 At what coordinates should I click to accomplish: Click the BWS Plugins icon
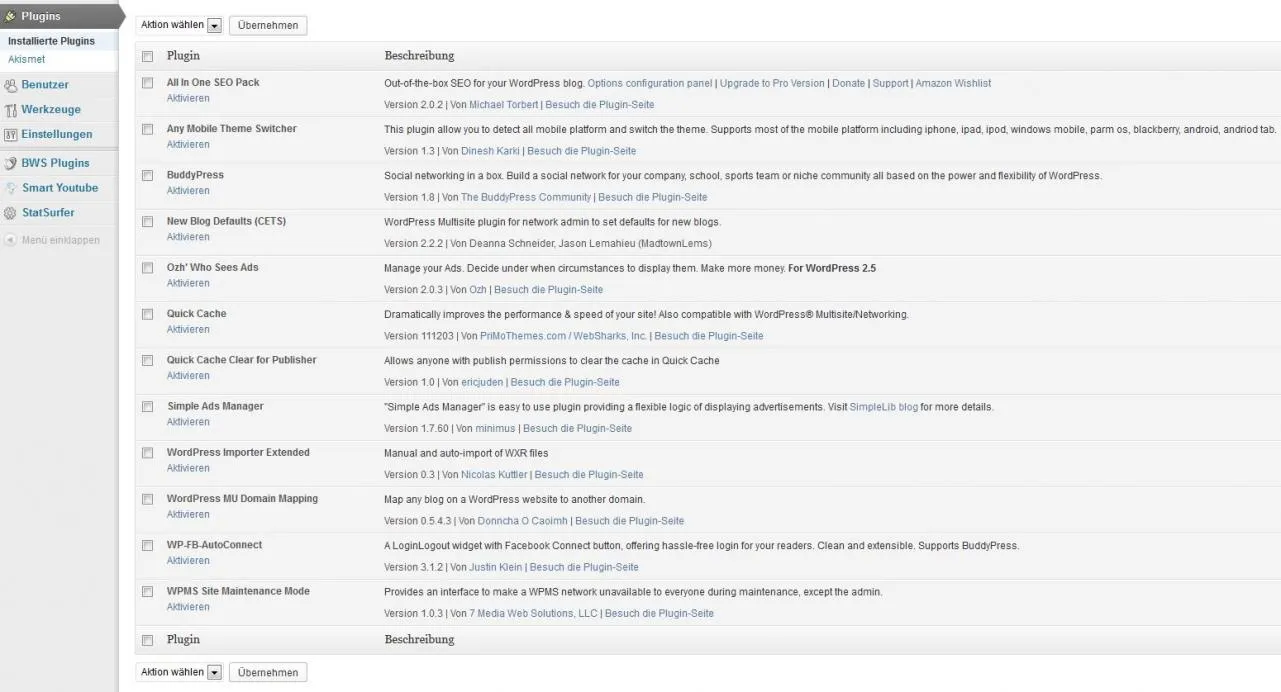(11, 163)
